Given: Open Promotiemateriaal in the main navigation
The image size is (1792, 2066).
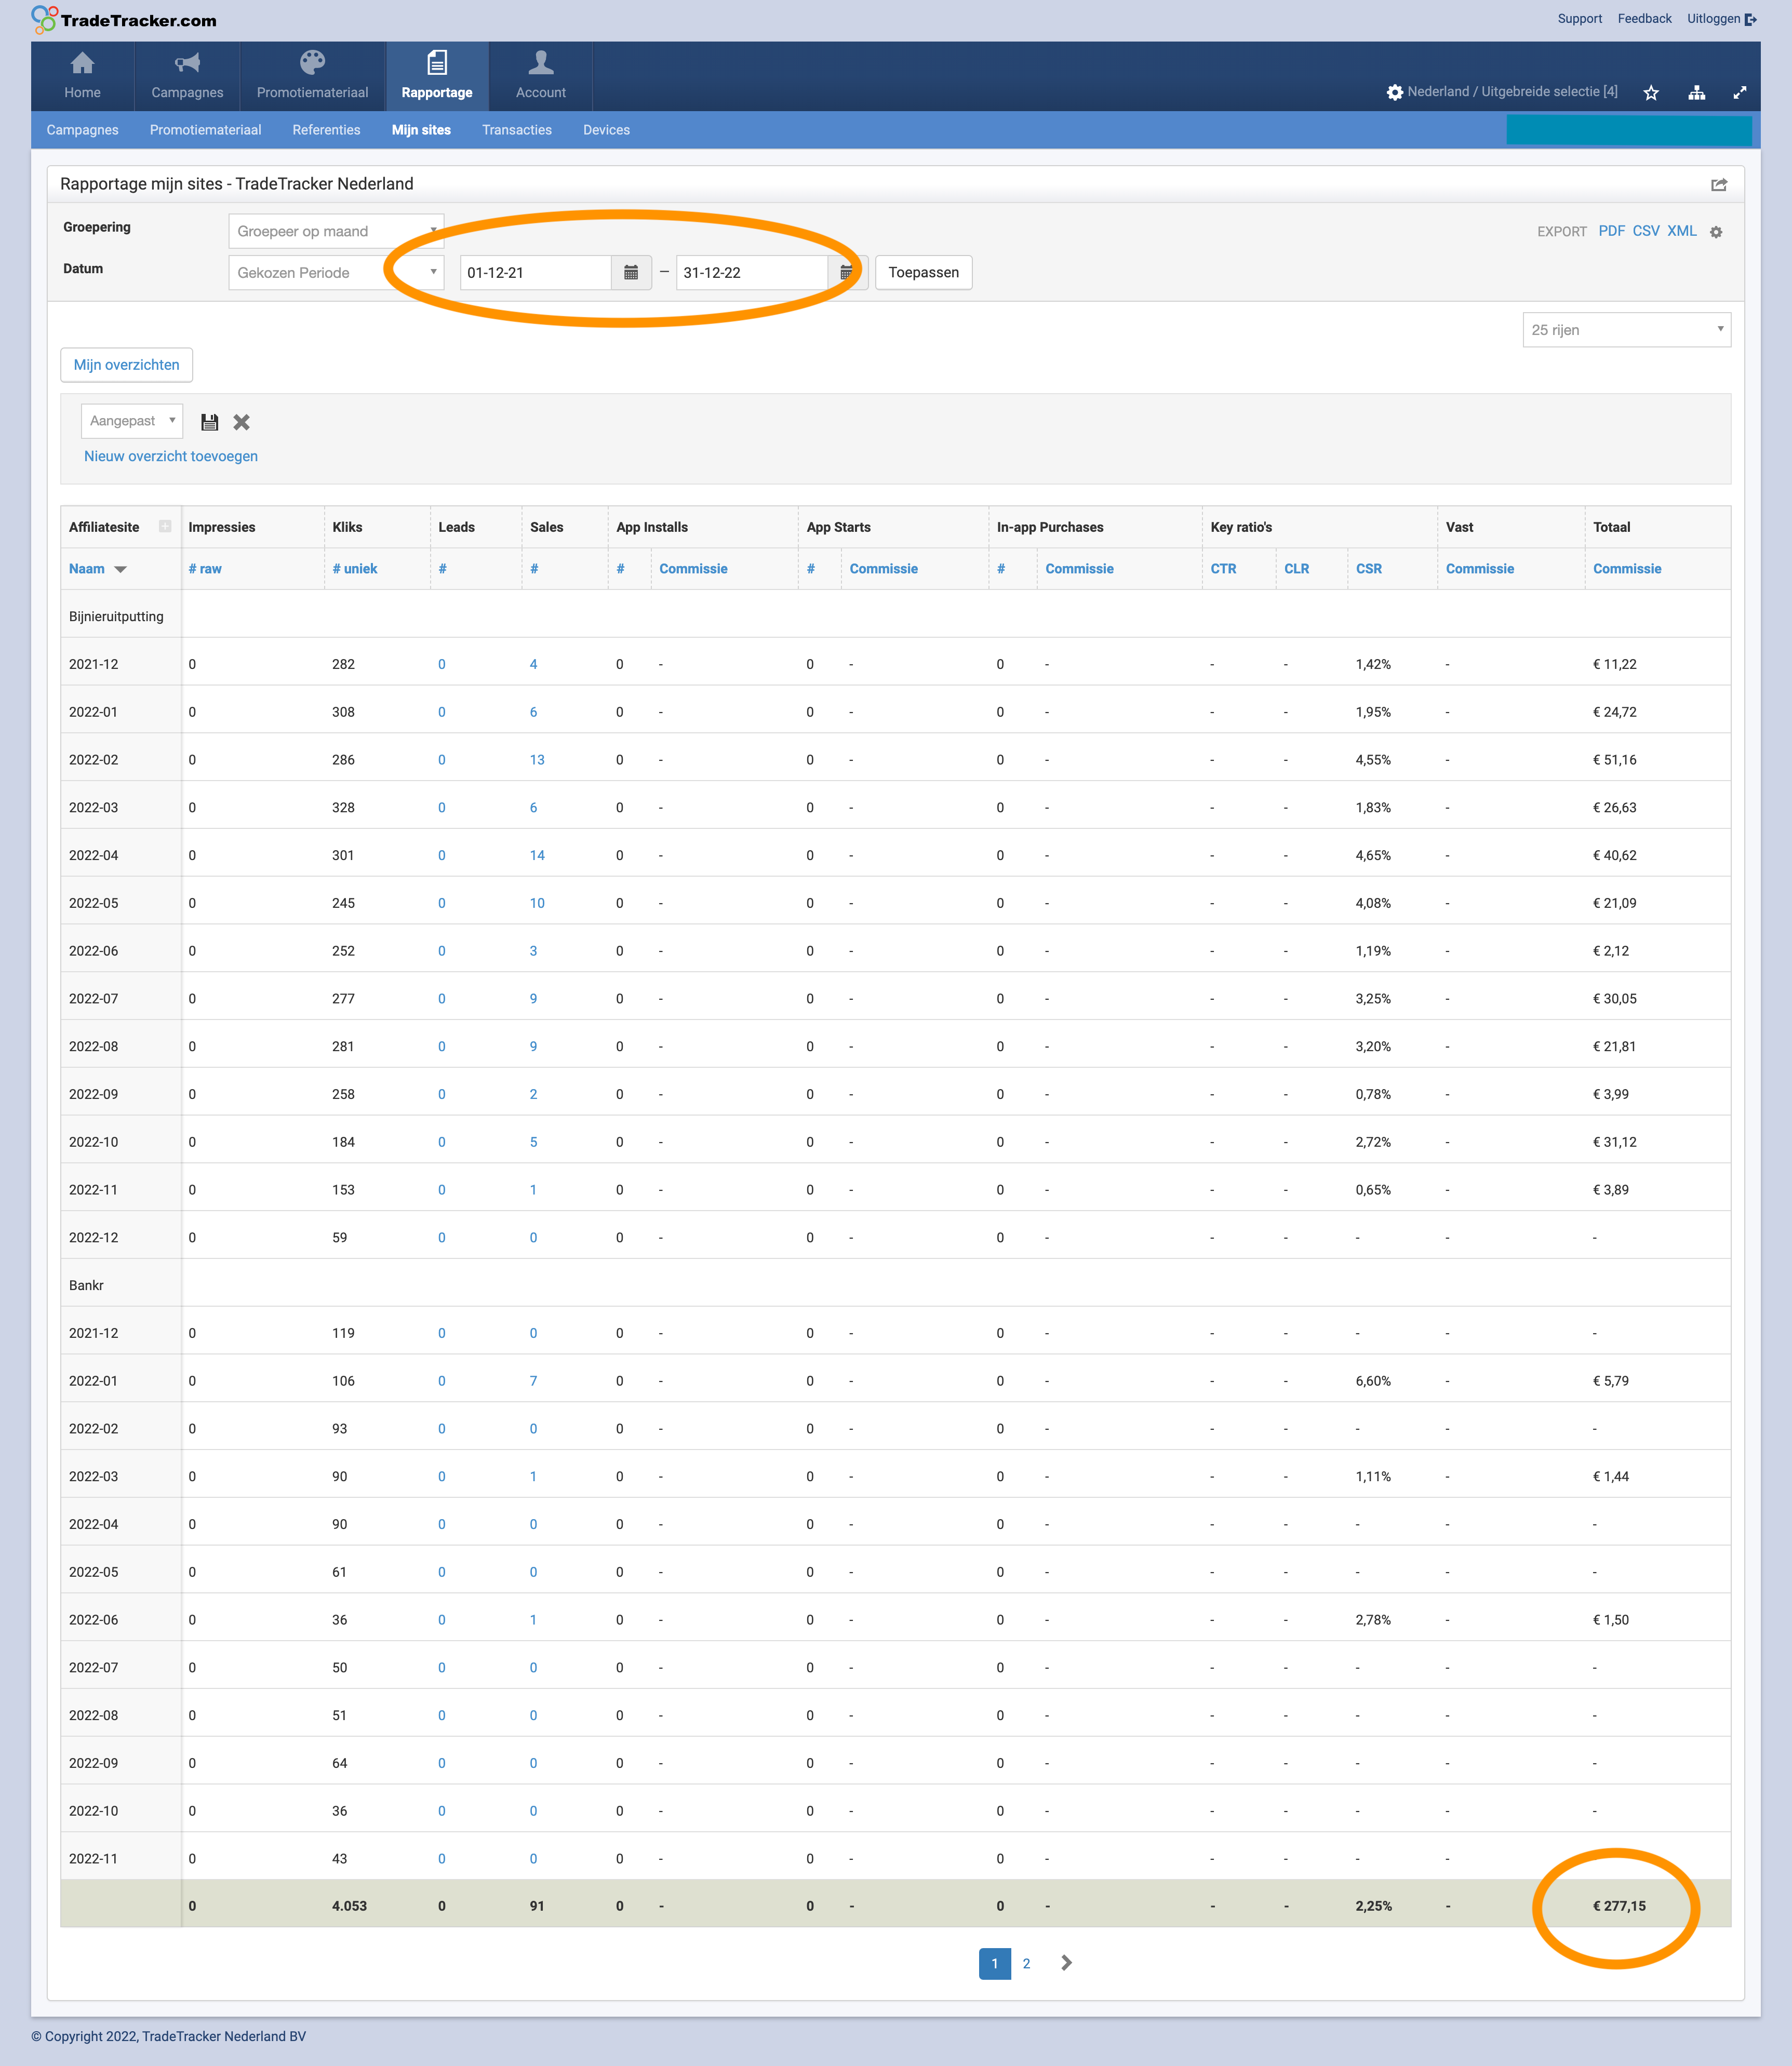Looking at the screenshot, I should pos(312,76).
